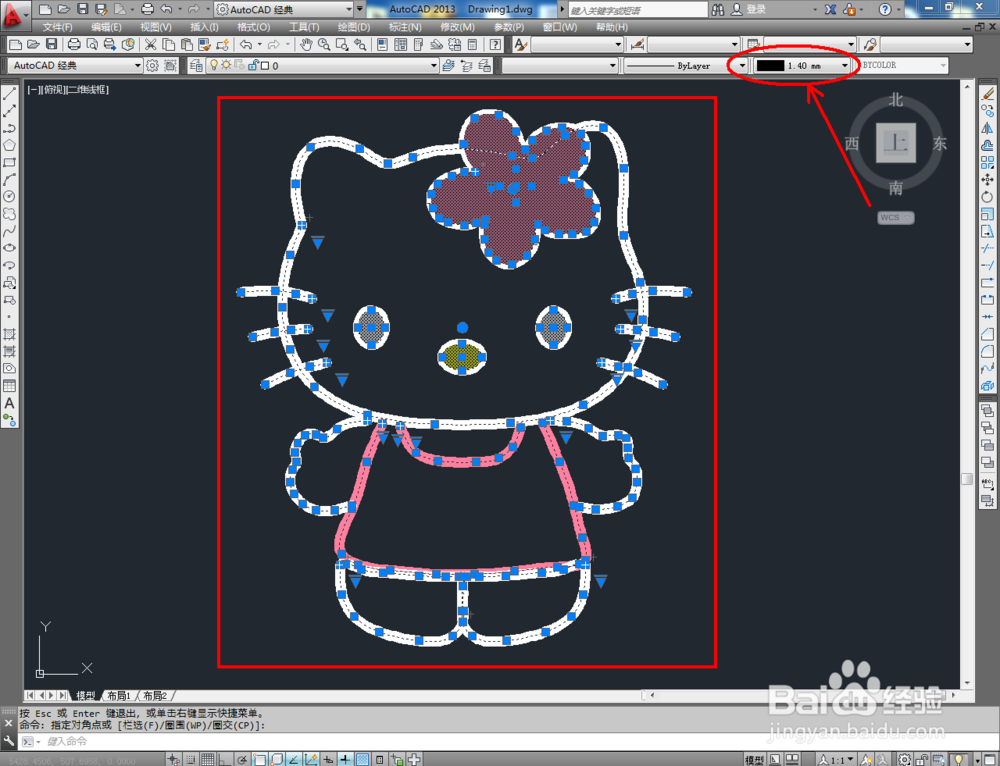The image size is (1000, 766).
Task: Select the Pan hand tool
Action: pyautogui.click(x=306, y=44)
